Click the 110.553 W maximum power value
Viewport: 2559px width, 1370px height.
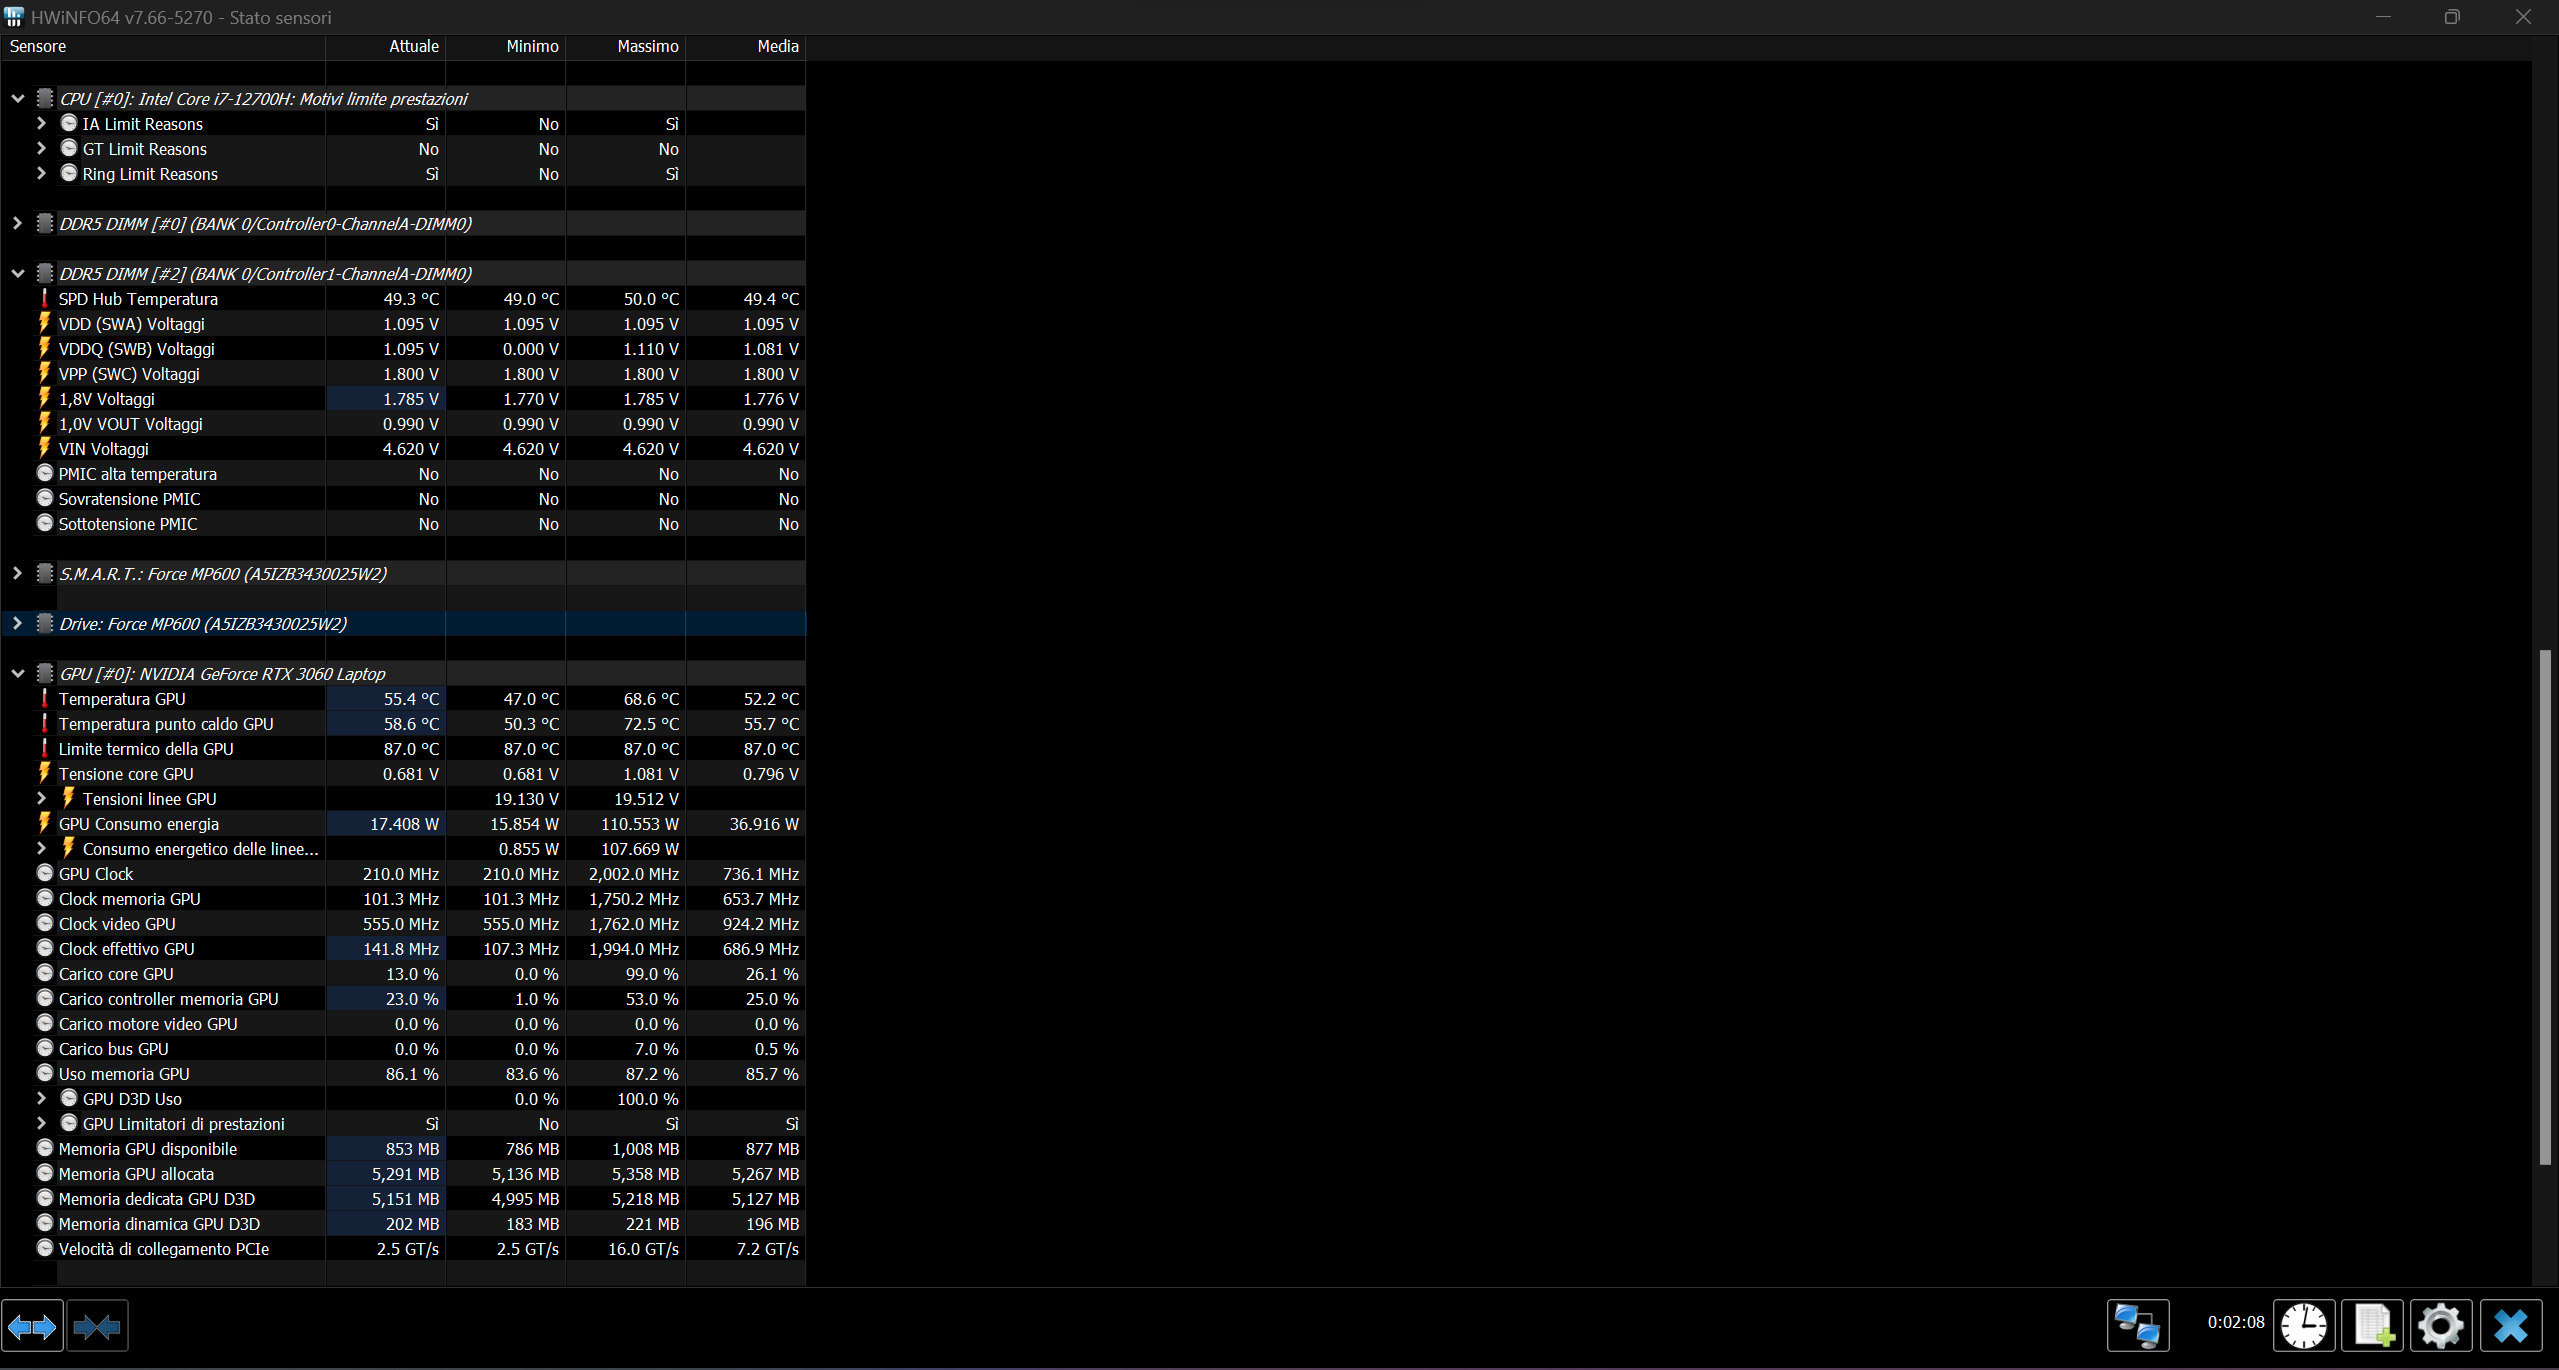click(x=640, y=823)
